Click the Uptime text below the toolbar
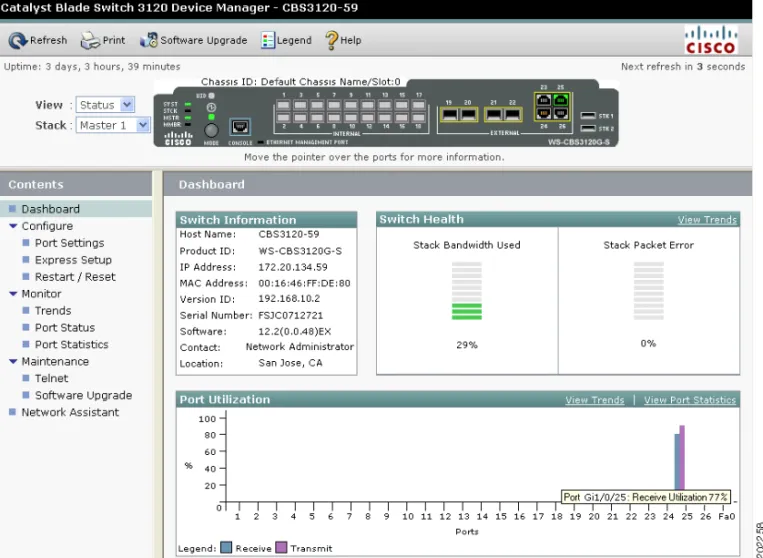This screenshot has height=558, width=763. click(92, 67)
